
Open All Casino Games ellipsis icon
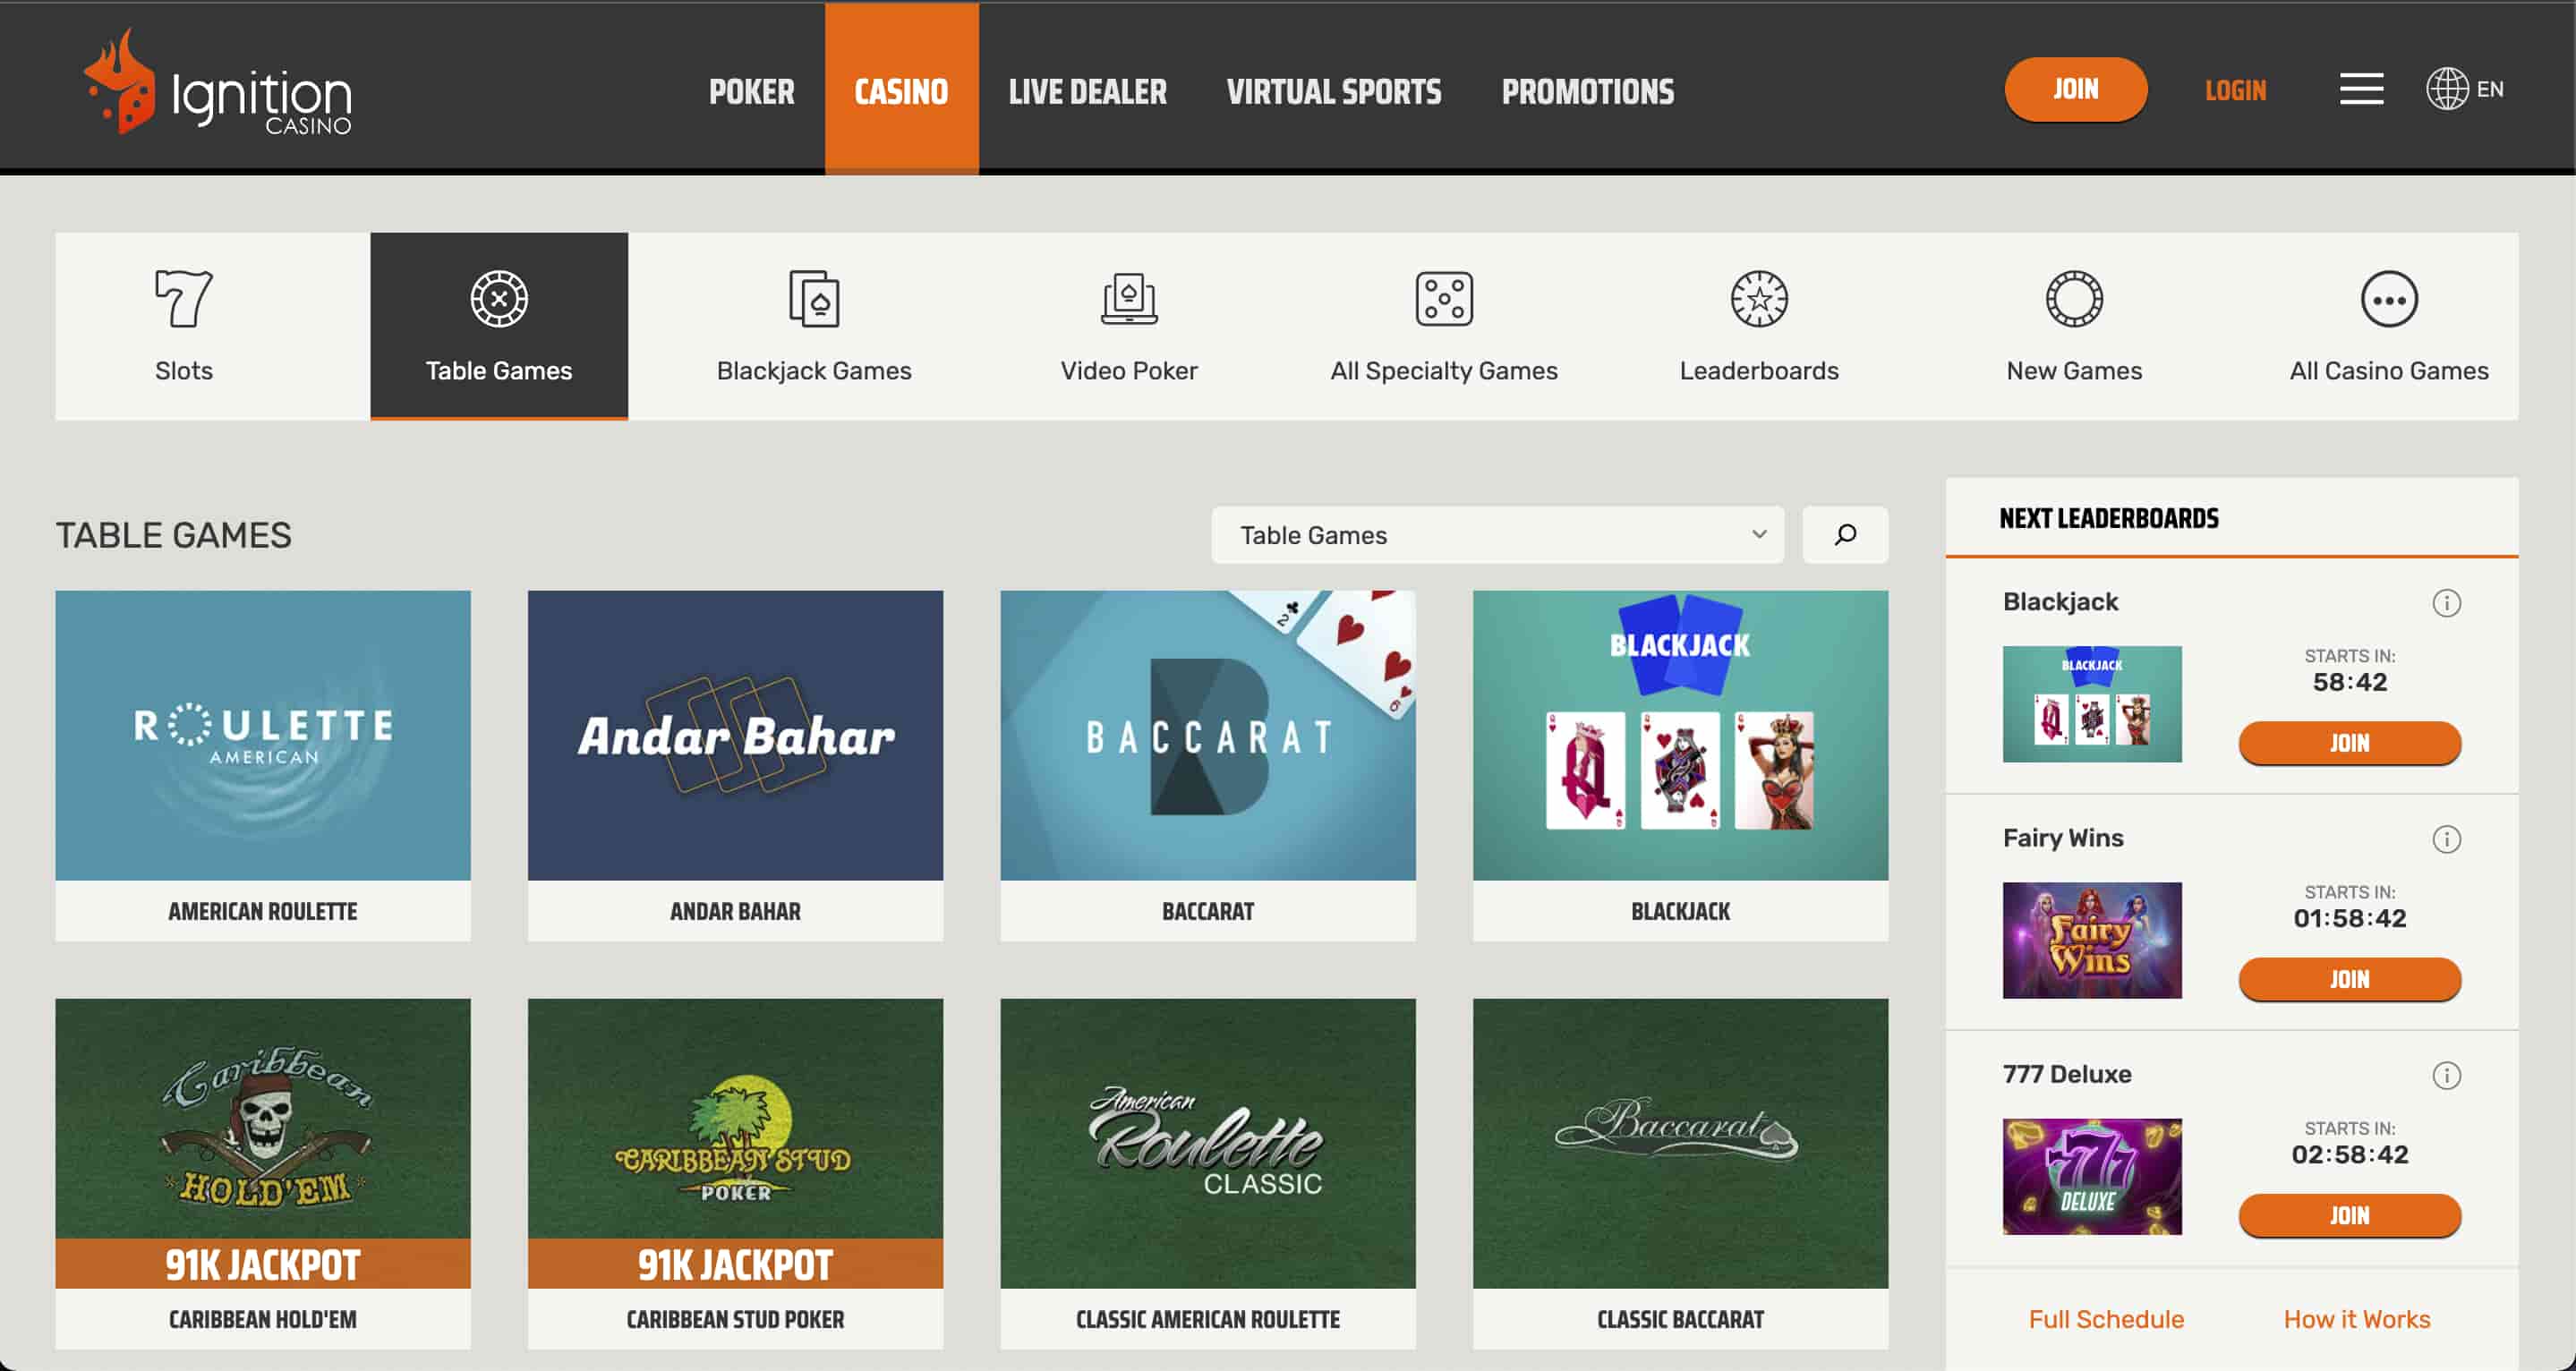point(2389,298)
